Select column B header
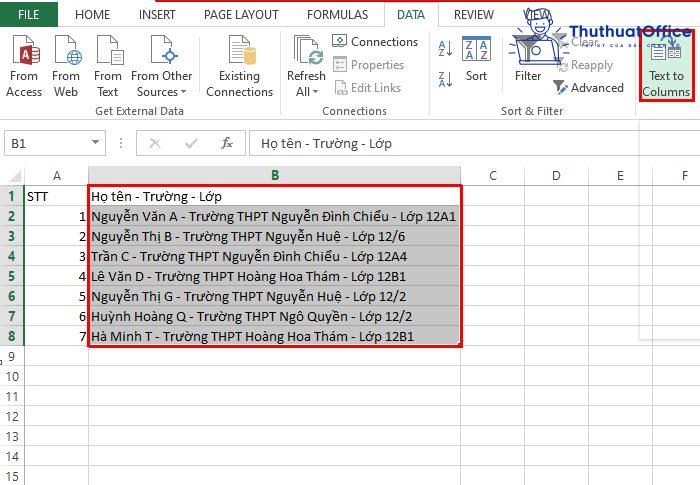The height and width of the screenshot is (485, 700). (x=275, y=176)
